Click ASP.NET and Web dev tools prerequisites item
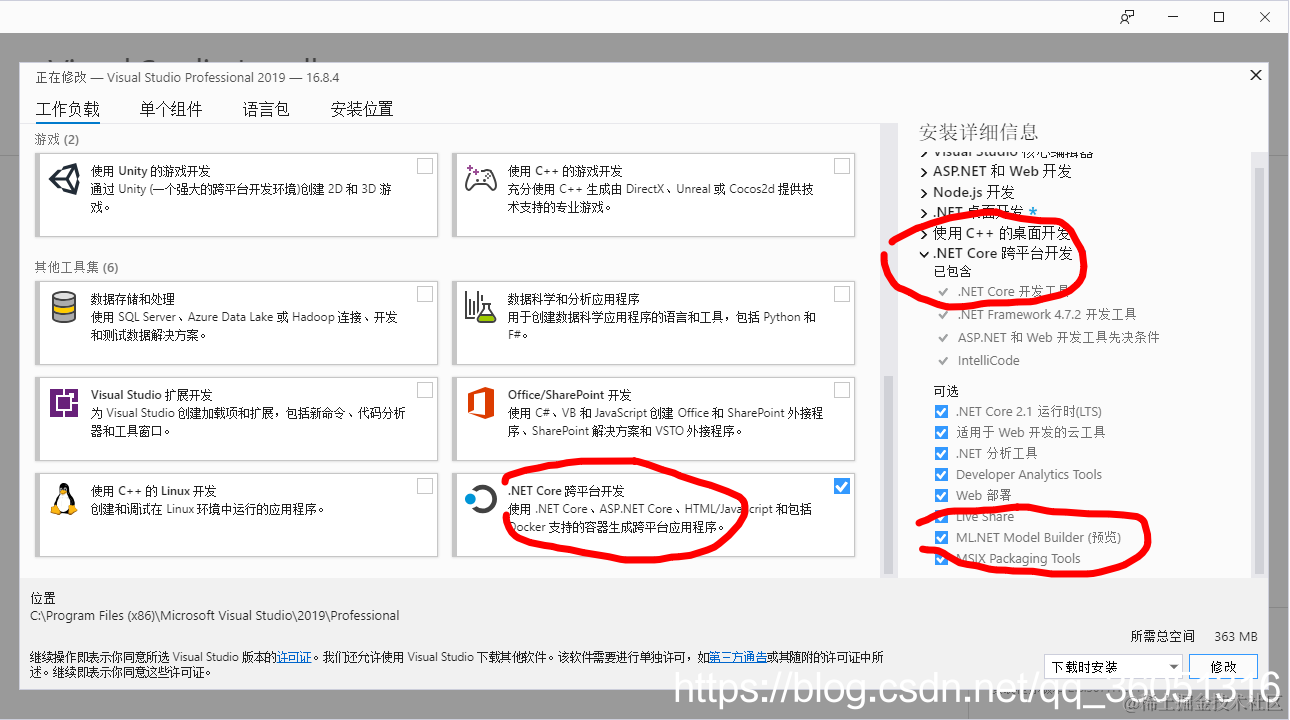This screenshot has height=720, width=1290. point(1058,337)
